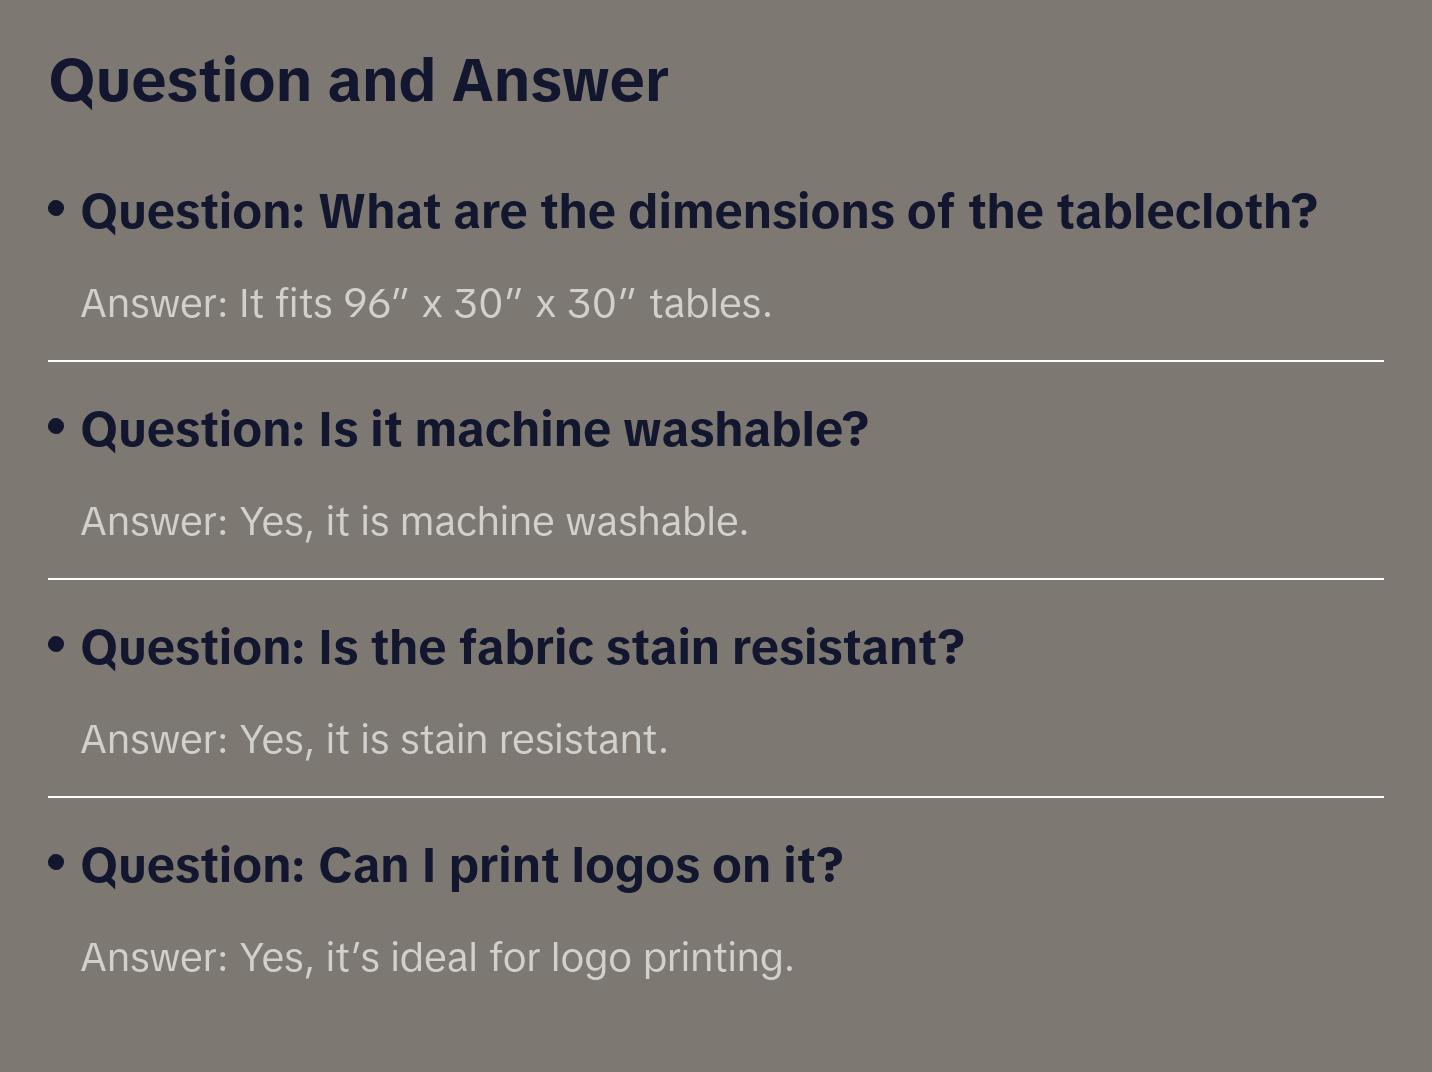Image resolution: width=1432 pixels, height=1072 pixels.
Task: Click the divider line below the dimensions answer
Action: click(x=716, y=361)
